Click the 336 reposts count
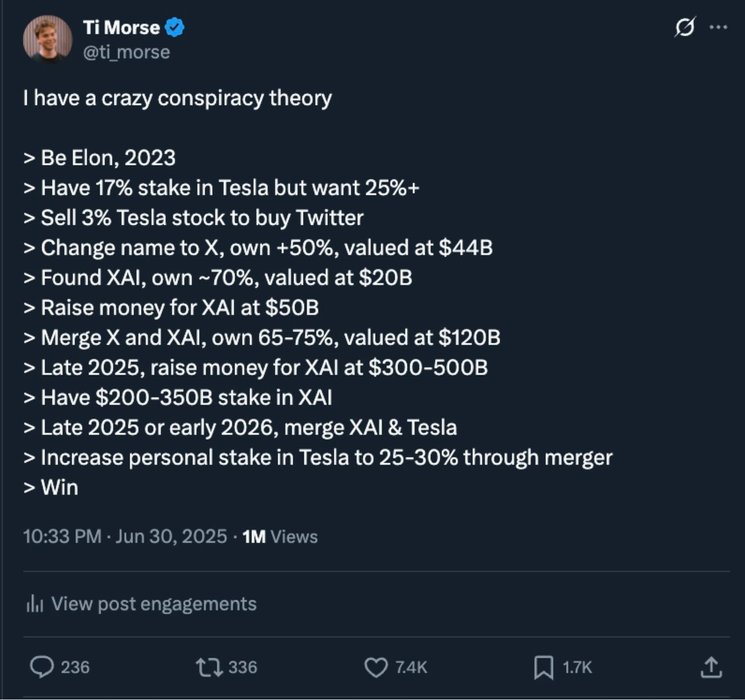The width and height of the screenshot is (745, 700). (243, 667)
